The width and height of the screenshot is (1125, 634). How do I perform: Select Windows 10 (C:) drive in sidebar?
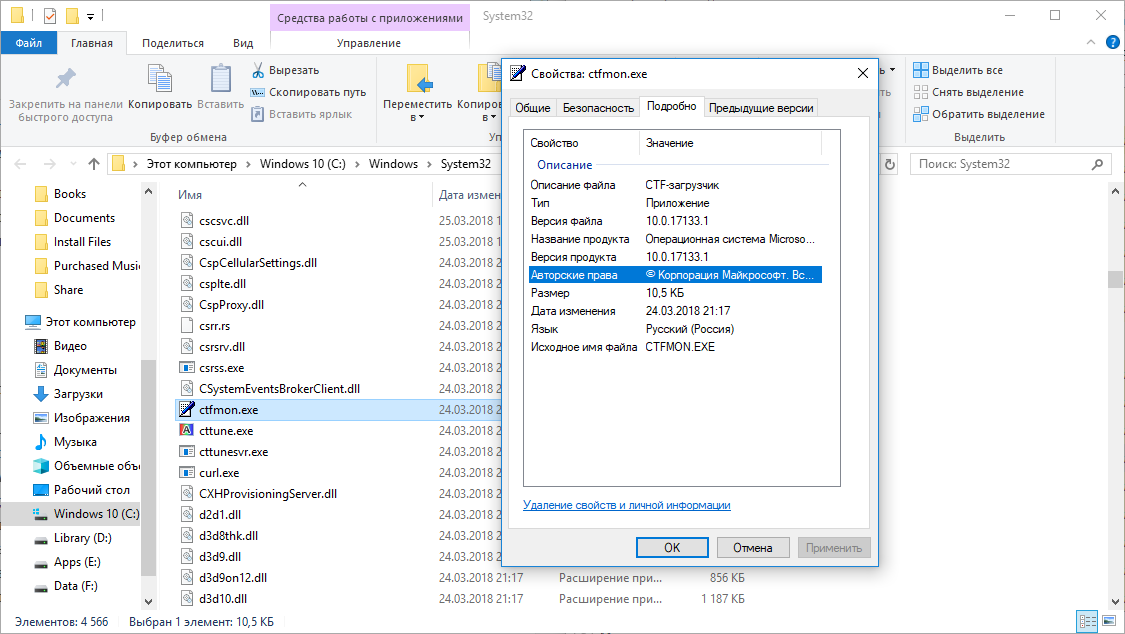tap(96, 514)
